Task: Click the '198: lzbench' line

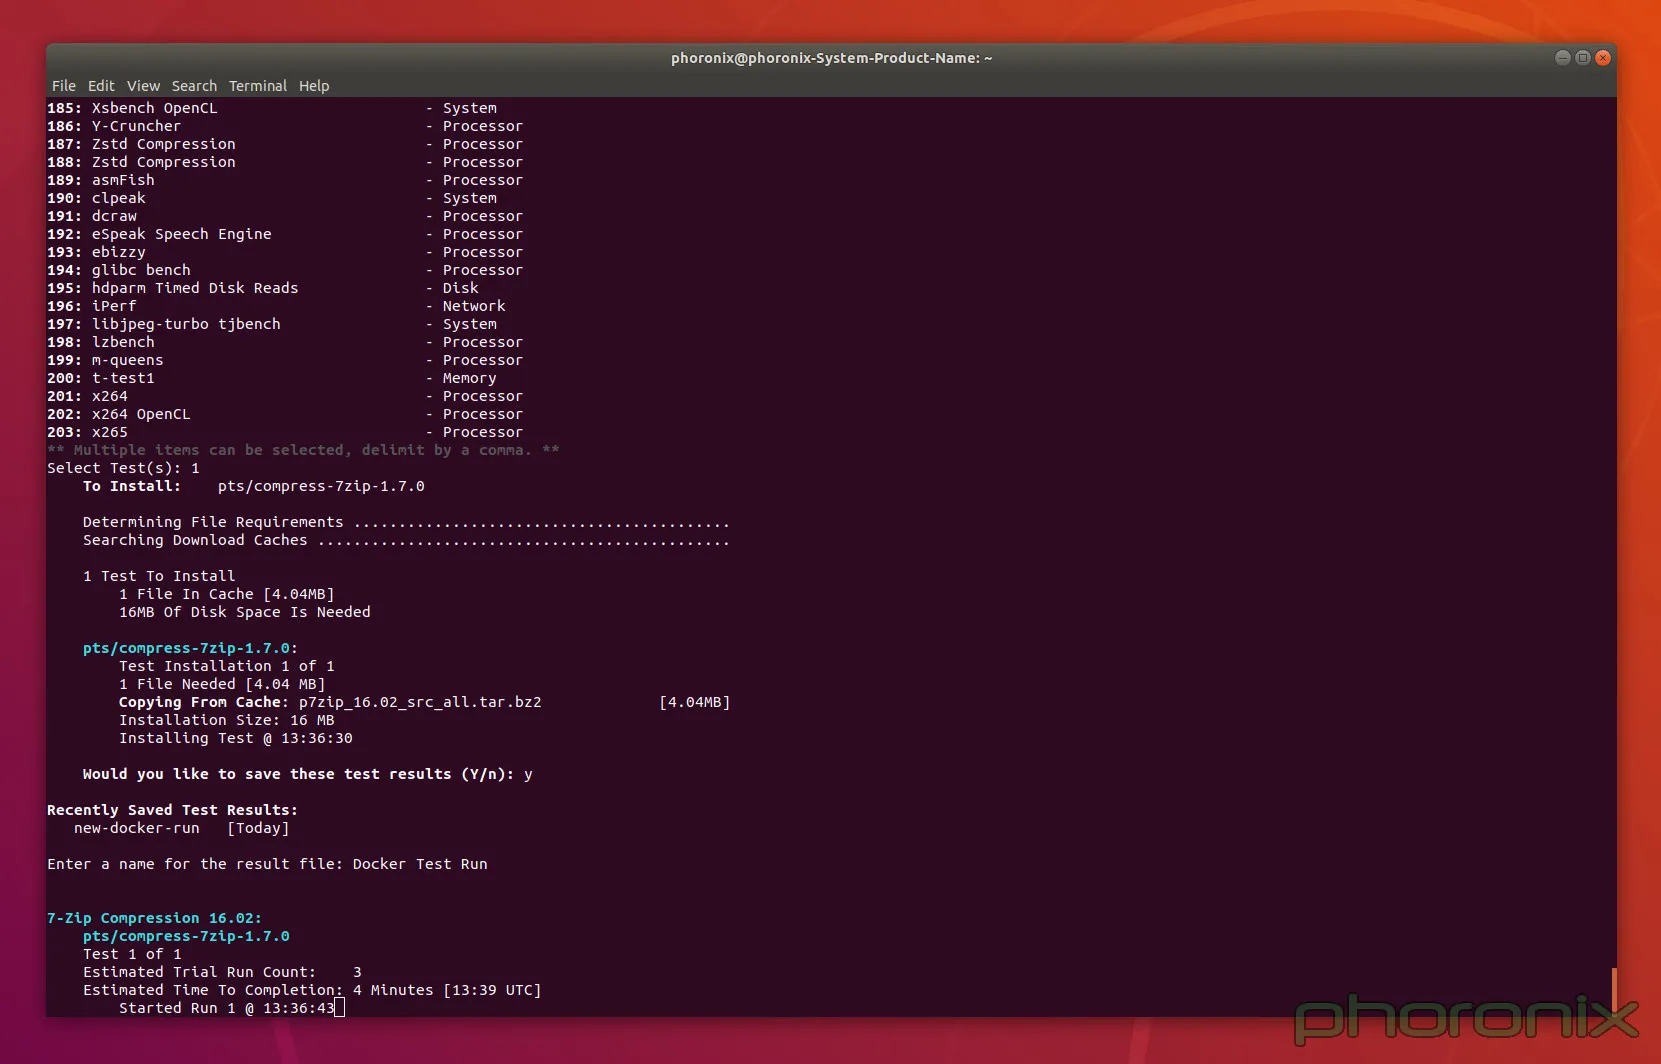Action: tap(285, 342)
